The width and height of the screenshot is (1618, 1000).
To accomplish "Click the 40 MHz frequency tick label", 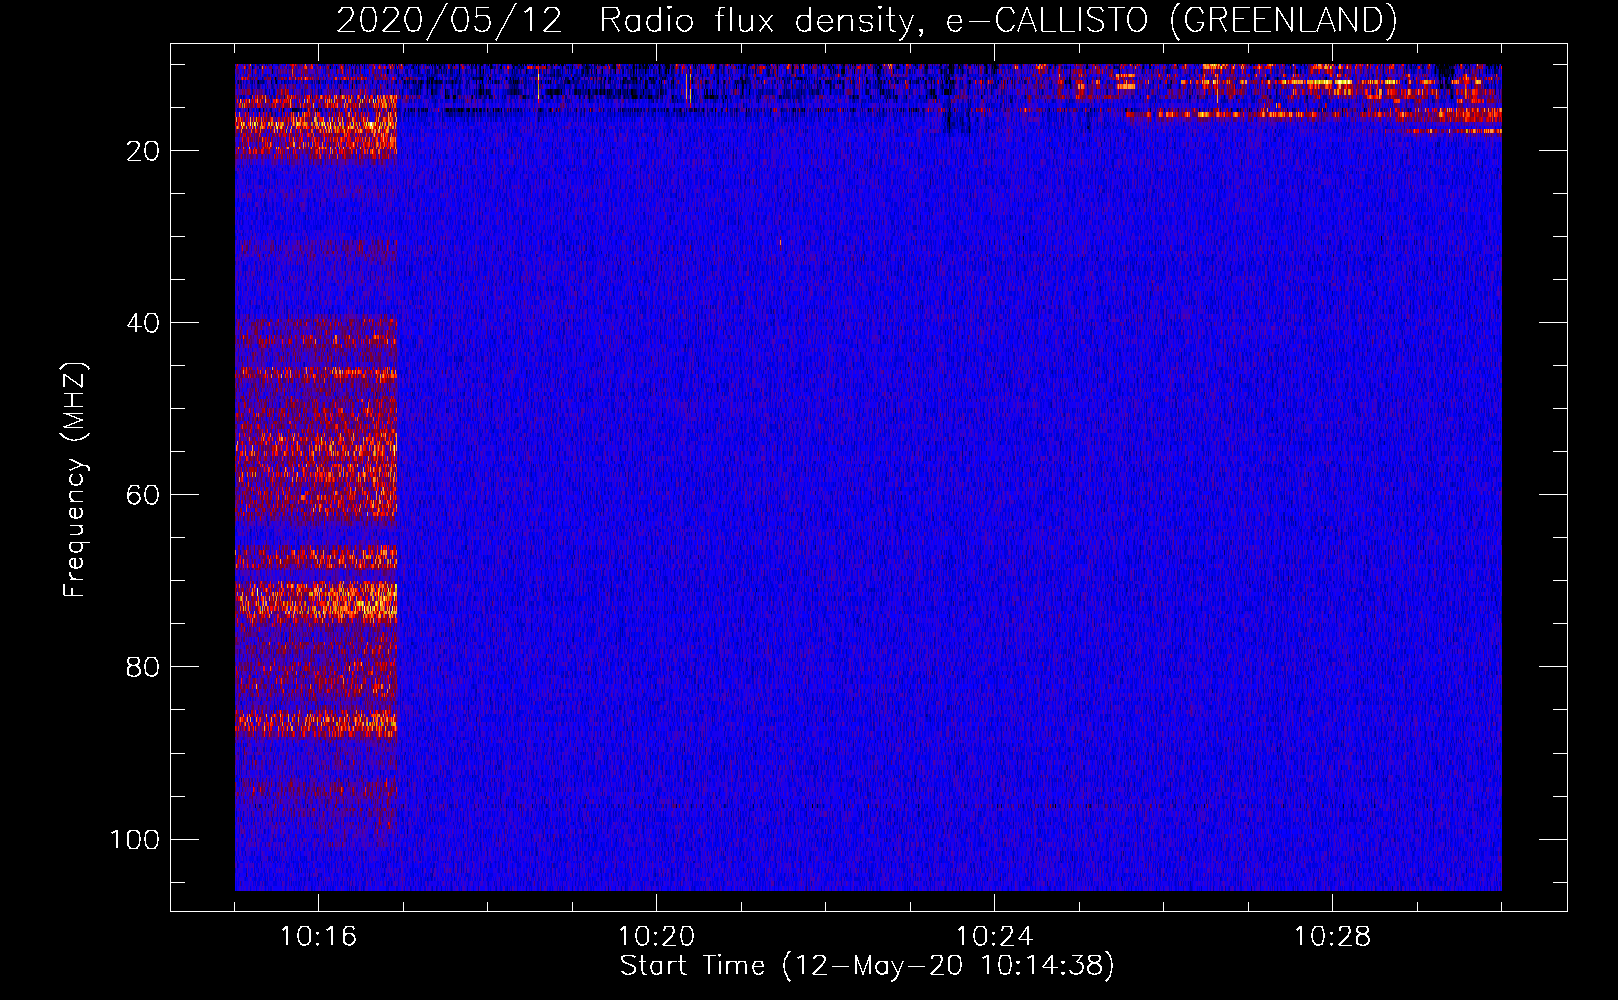I will pyautogui.click(x=143, y=323).
